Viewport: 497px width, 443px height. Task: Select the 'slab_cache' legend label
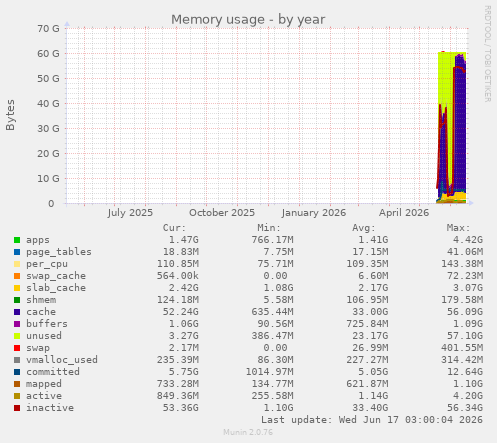(x=56, y=288)
